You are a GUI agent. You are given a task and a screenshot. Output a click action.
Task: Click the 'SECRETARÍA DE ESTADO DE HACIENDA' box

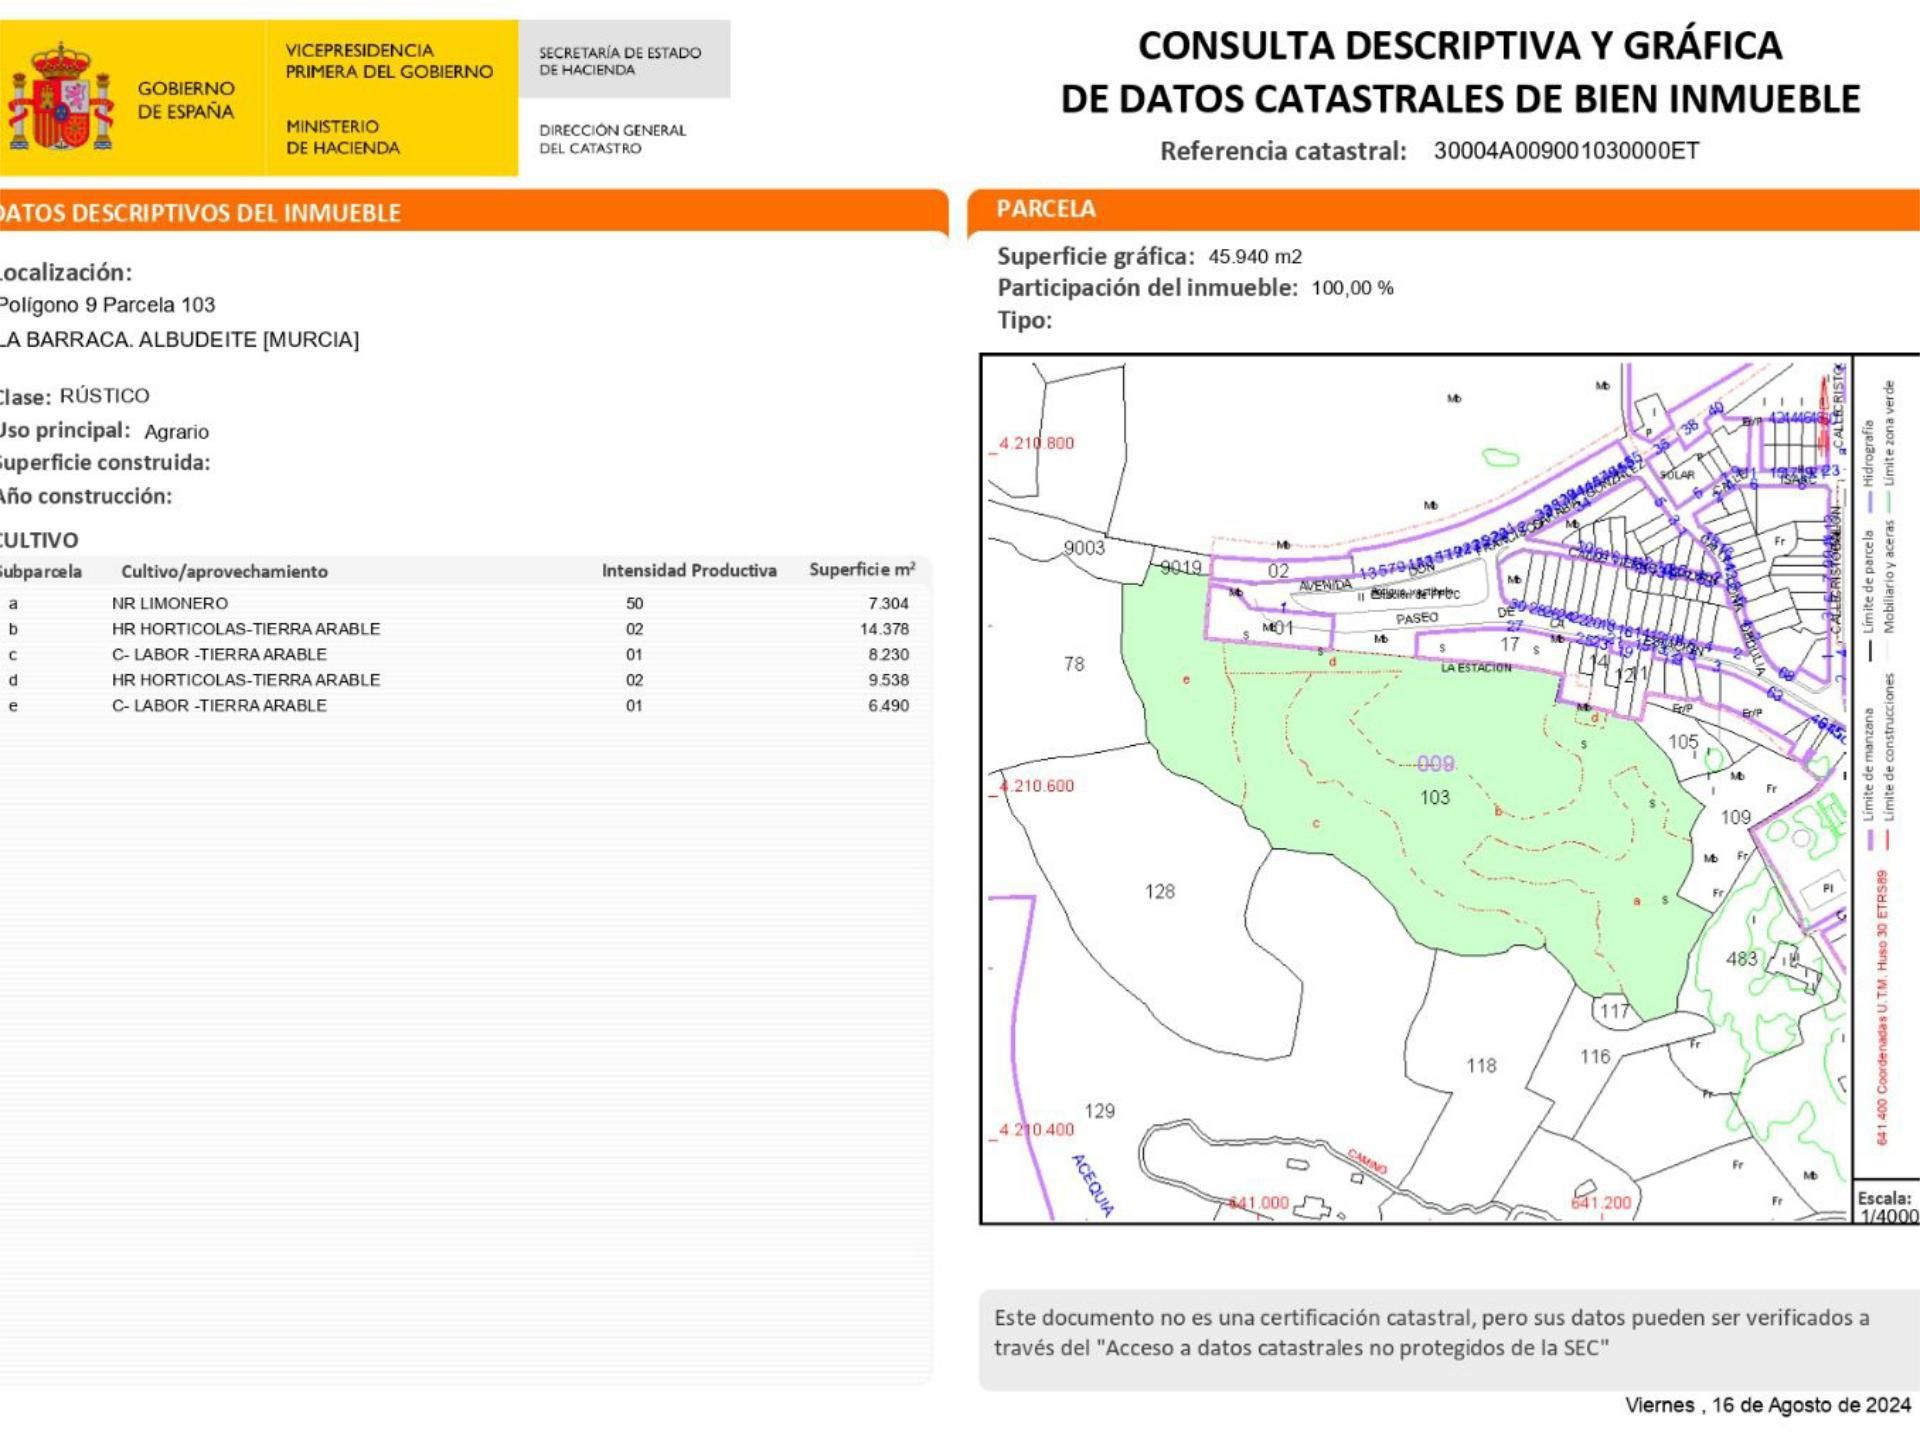[x=624, y=60]
